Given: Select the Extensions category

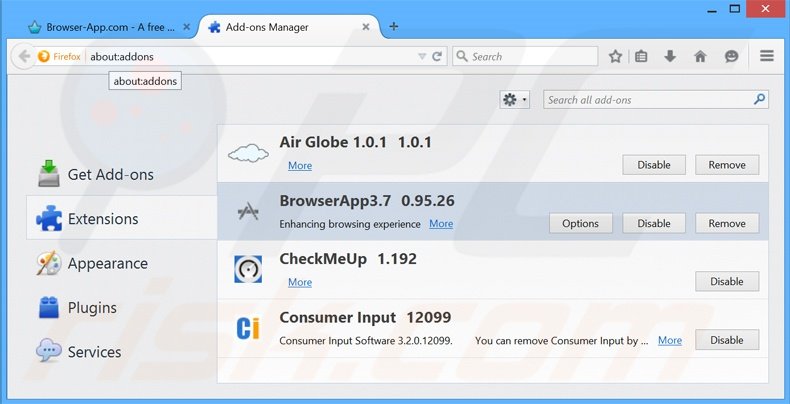Looking at the screenshot, I should pyautogui.click(x=121, y=218).
